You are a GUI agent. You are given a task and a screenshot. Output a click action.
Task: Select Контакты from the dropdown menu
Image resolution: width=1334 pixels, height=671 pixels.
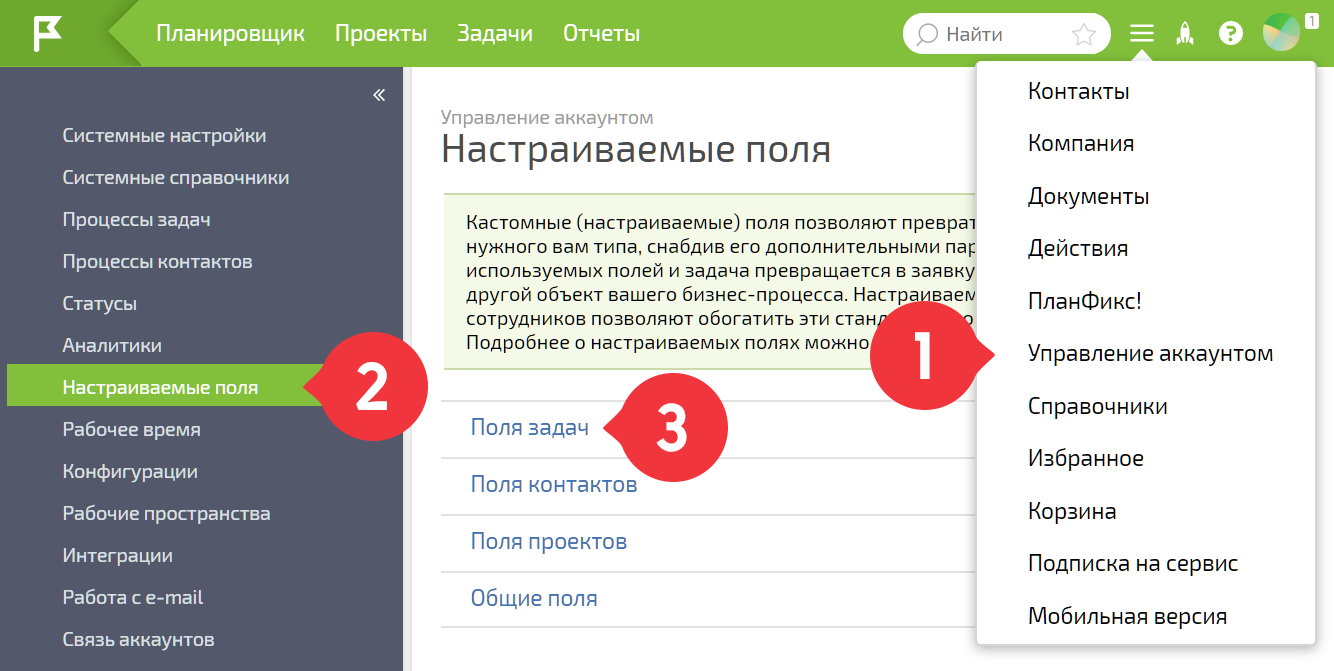tap(1079, 91)
